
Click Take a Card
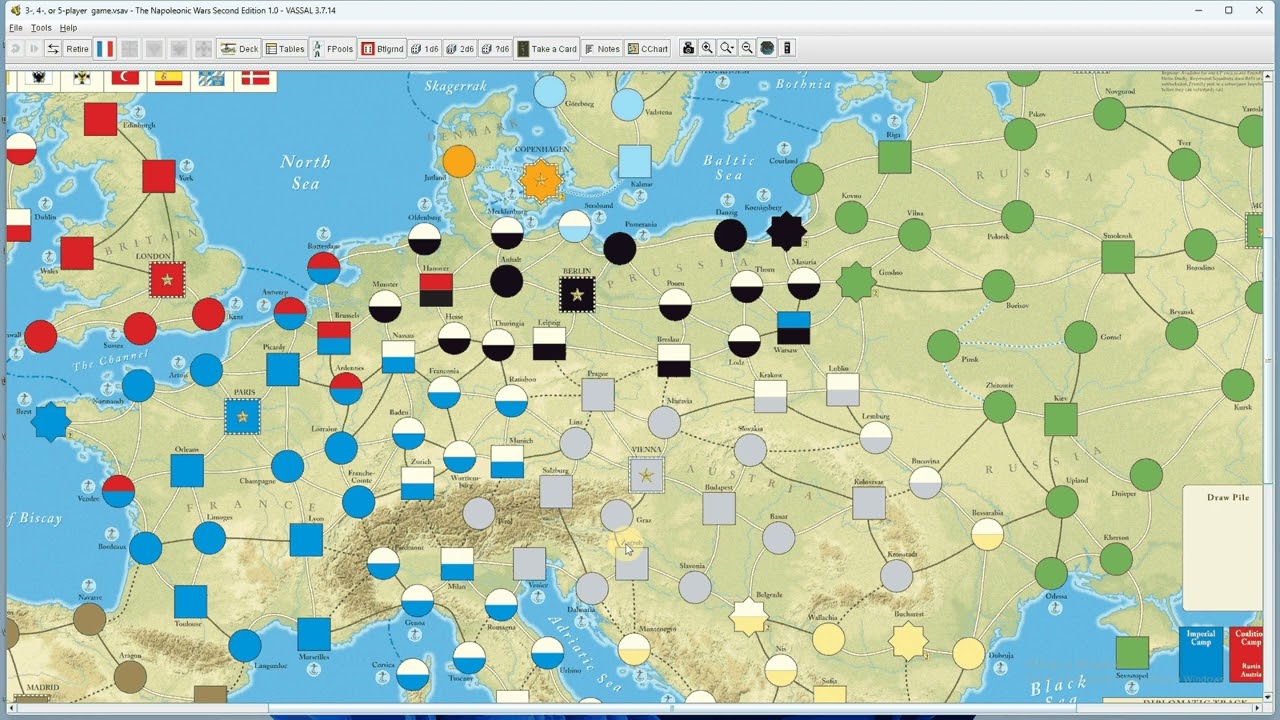(x=547, y=48)
